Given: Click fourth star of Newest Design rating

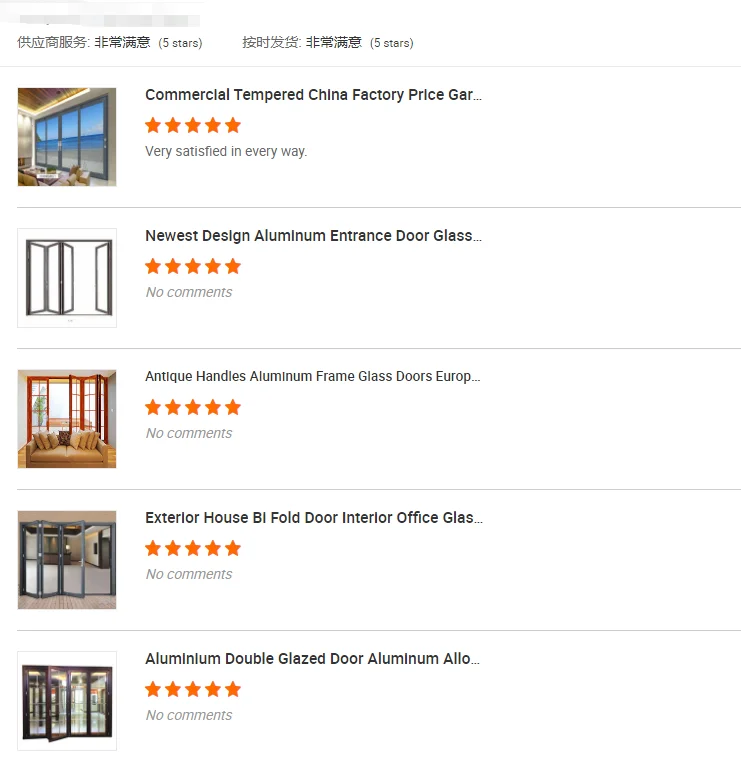Looking at the screenshot, I should [x=213, y=266].
